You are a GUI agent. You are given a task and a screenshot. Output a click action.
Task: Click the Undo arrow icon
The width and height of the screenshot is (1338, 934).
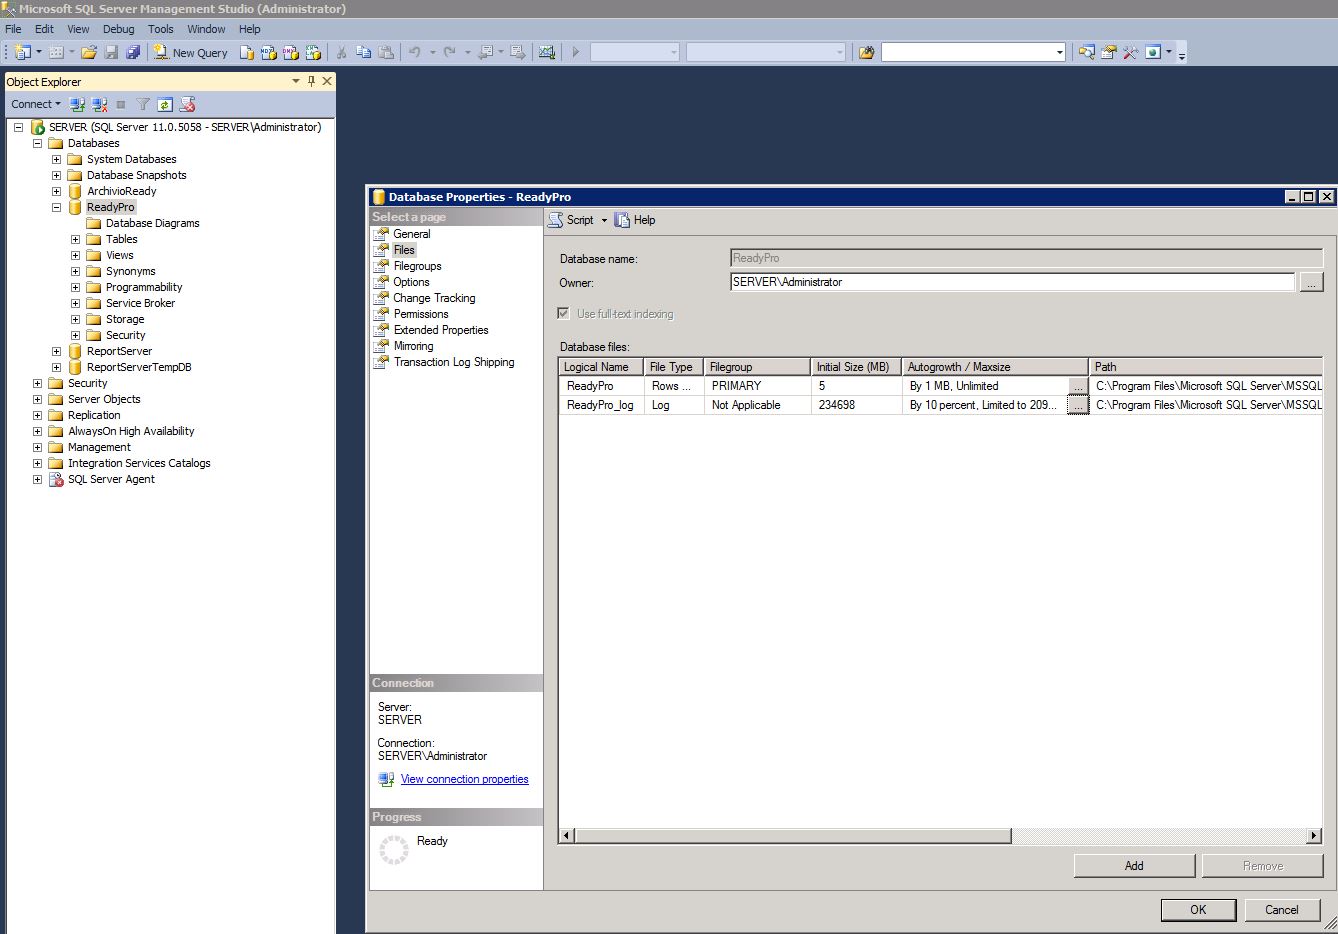coord(414,52)
